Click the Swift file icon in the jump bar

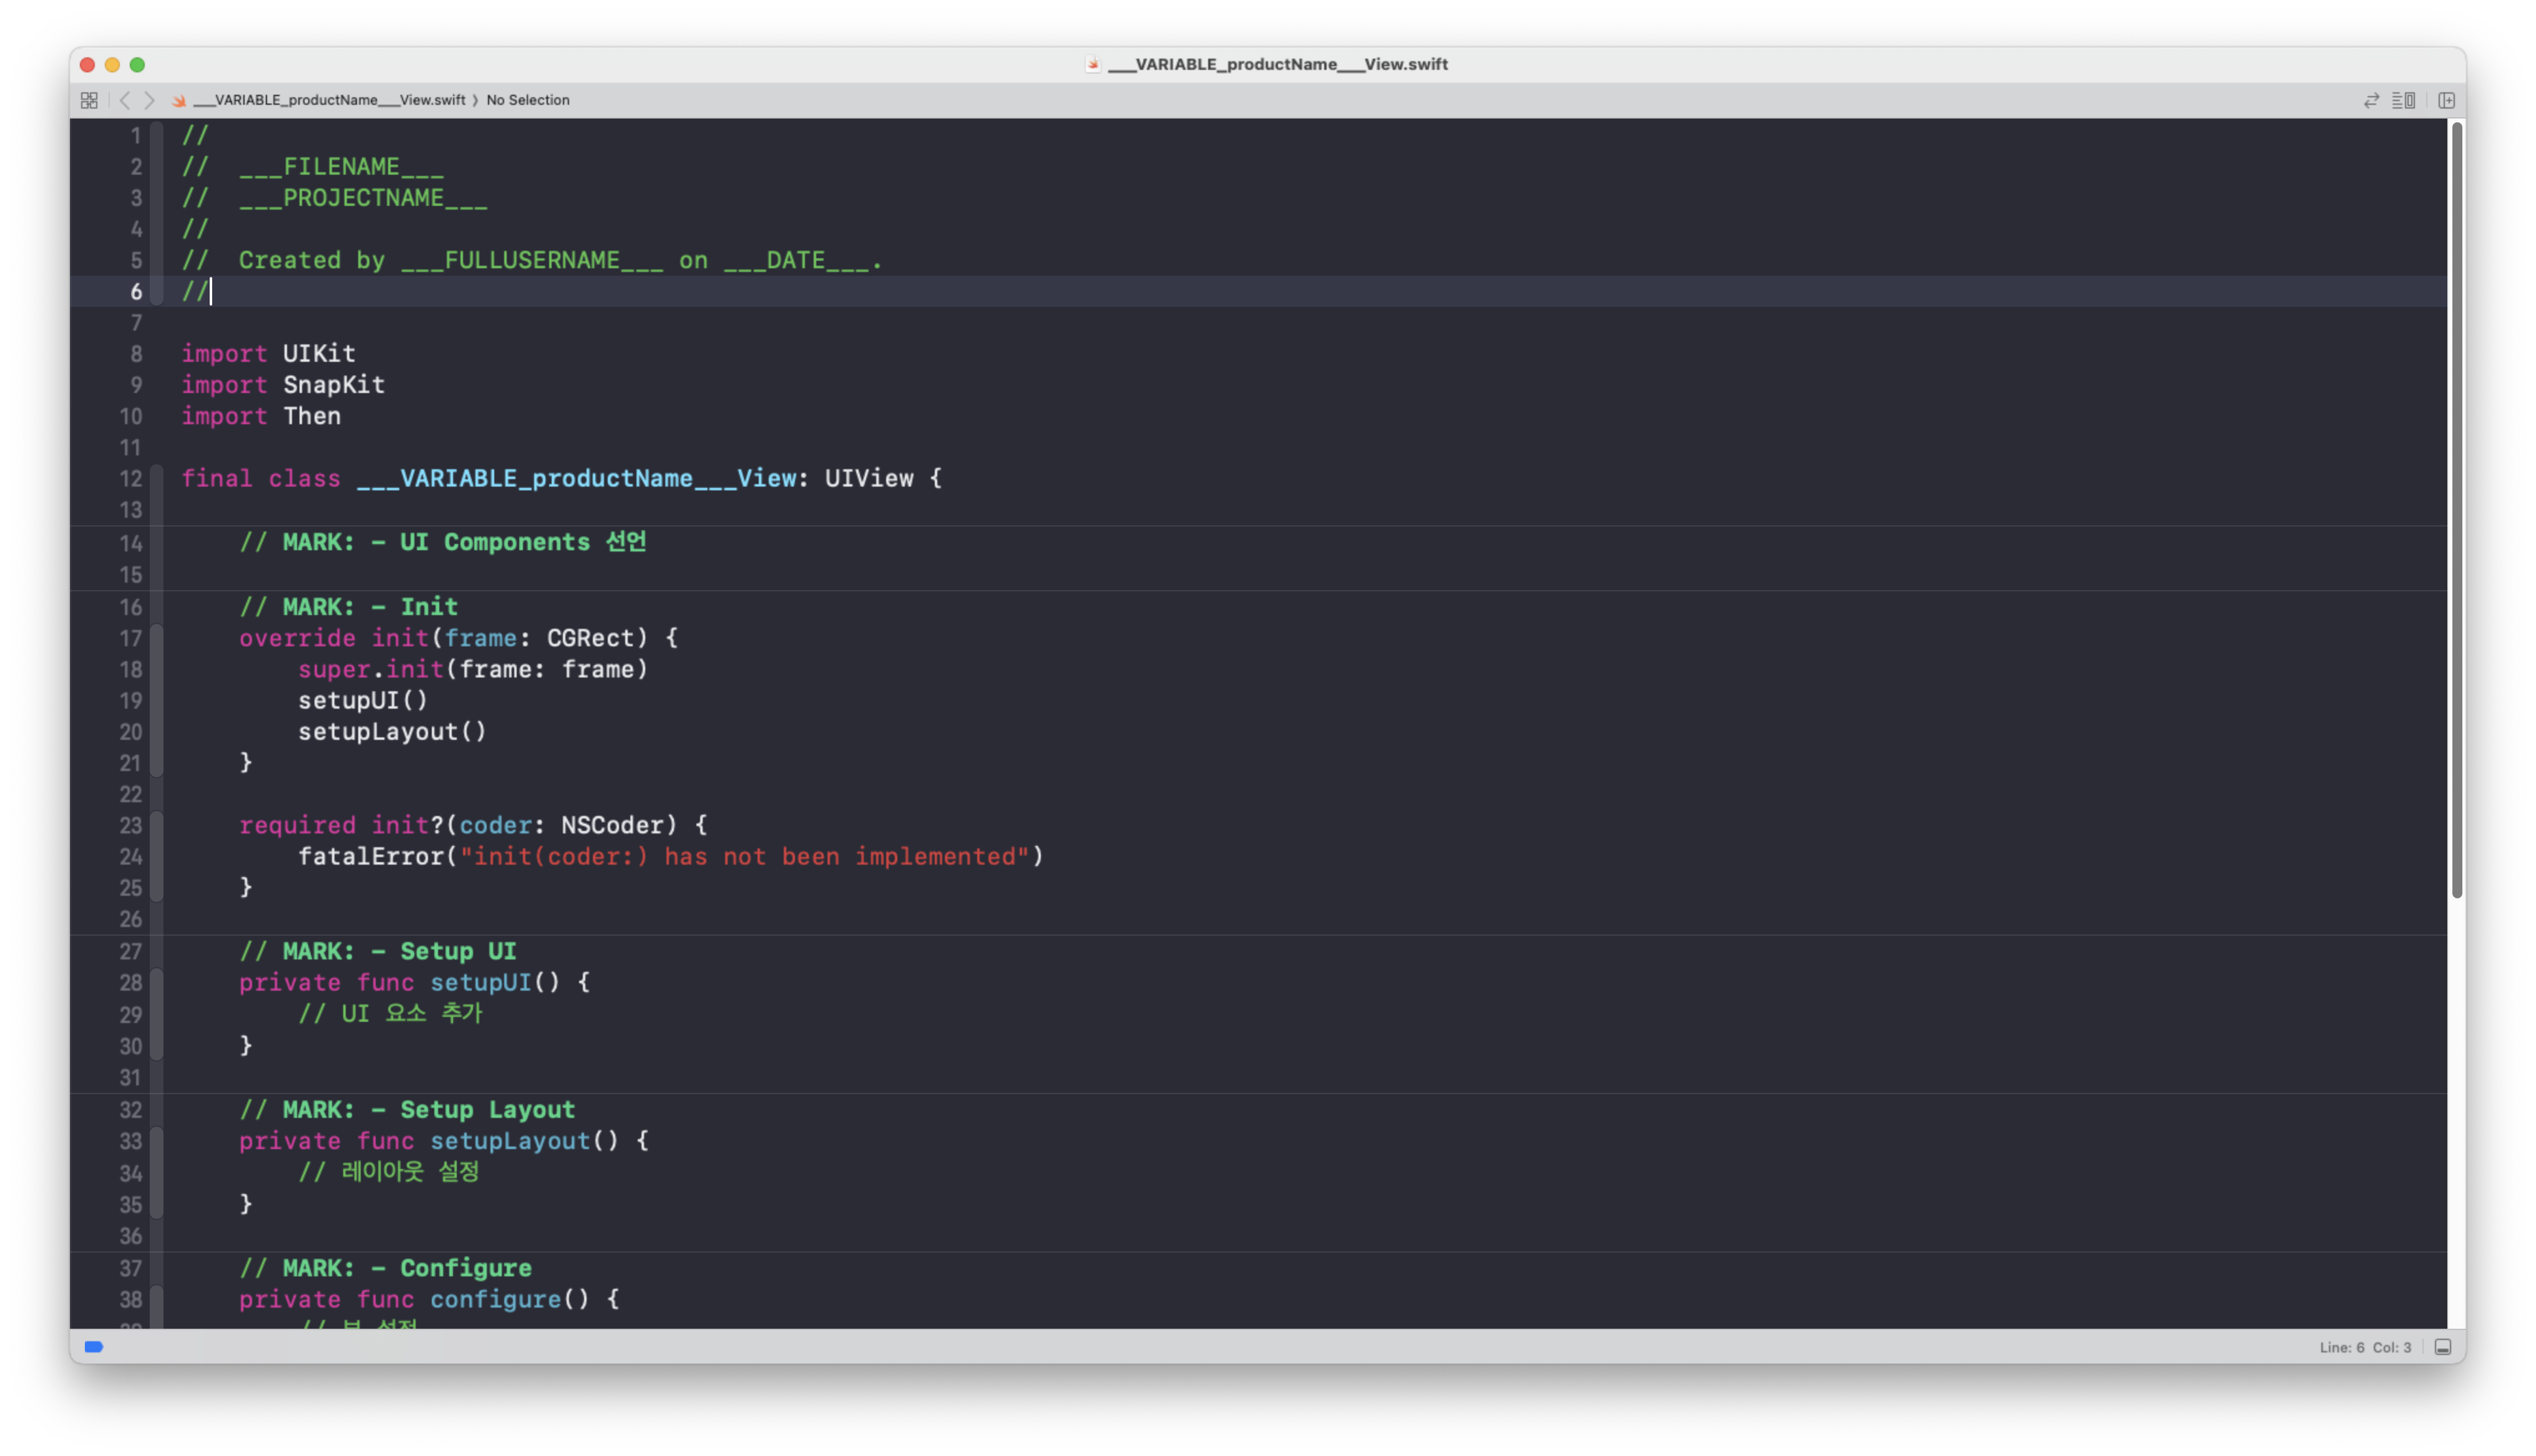179,100
